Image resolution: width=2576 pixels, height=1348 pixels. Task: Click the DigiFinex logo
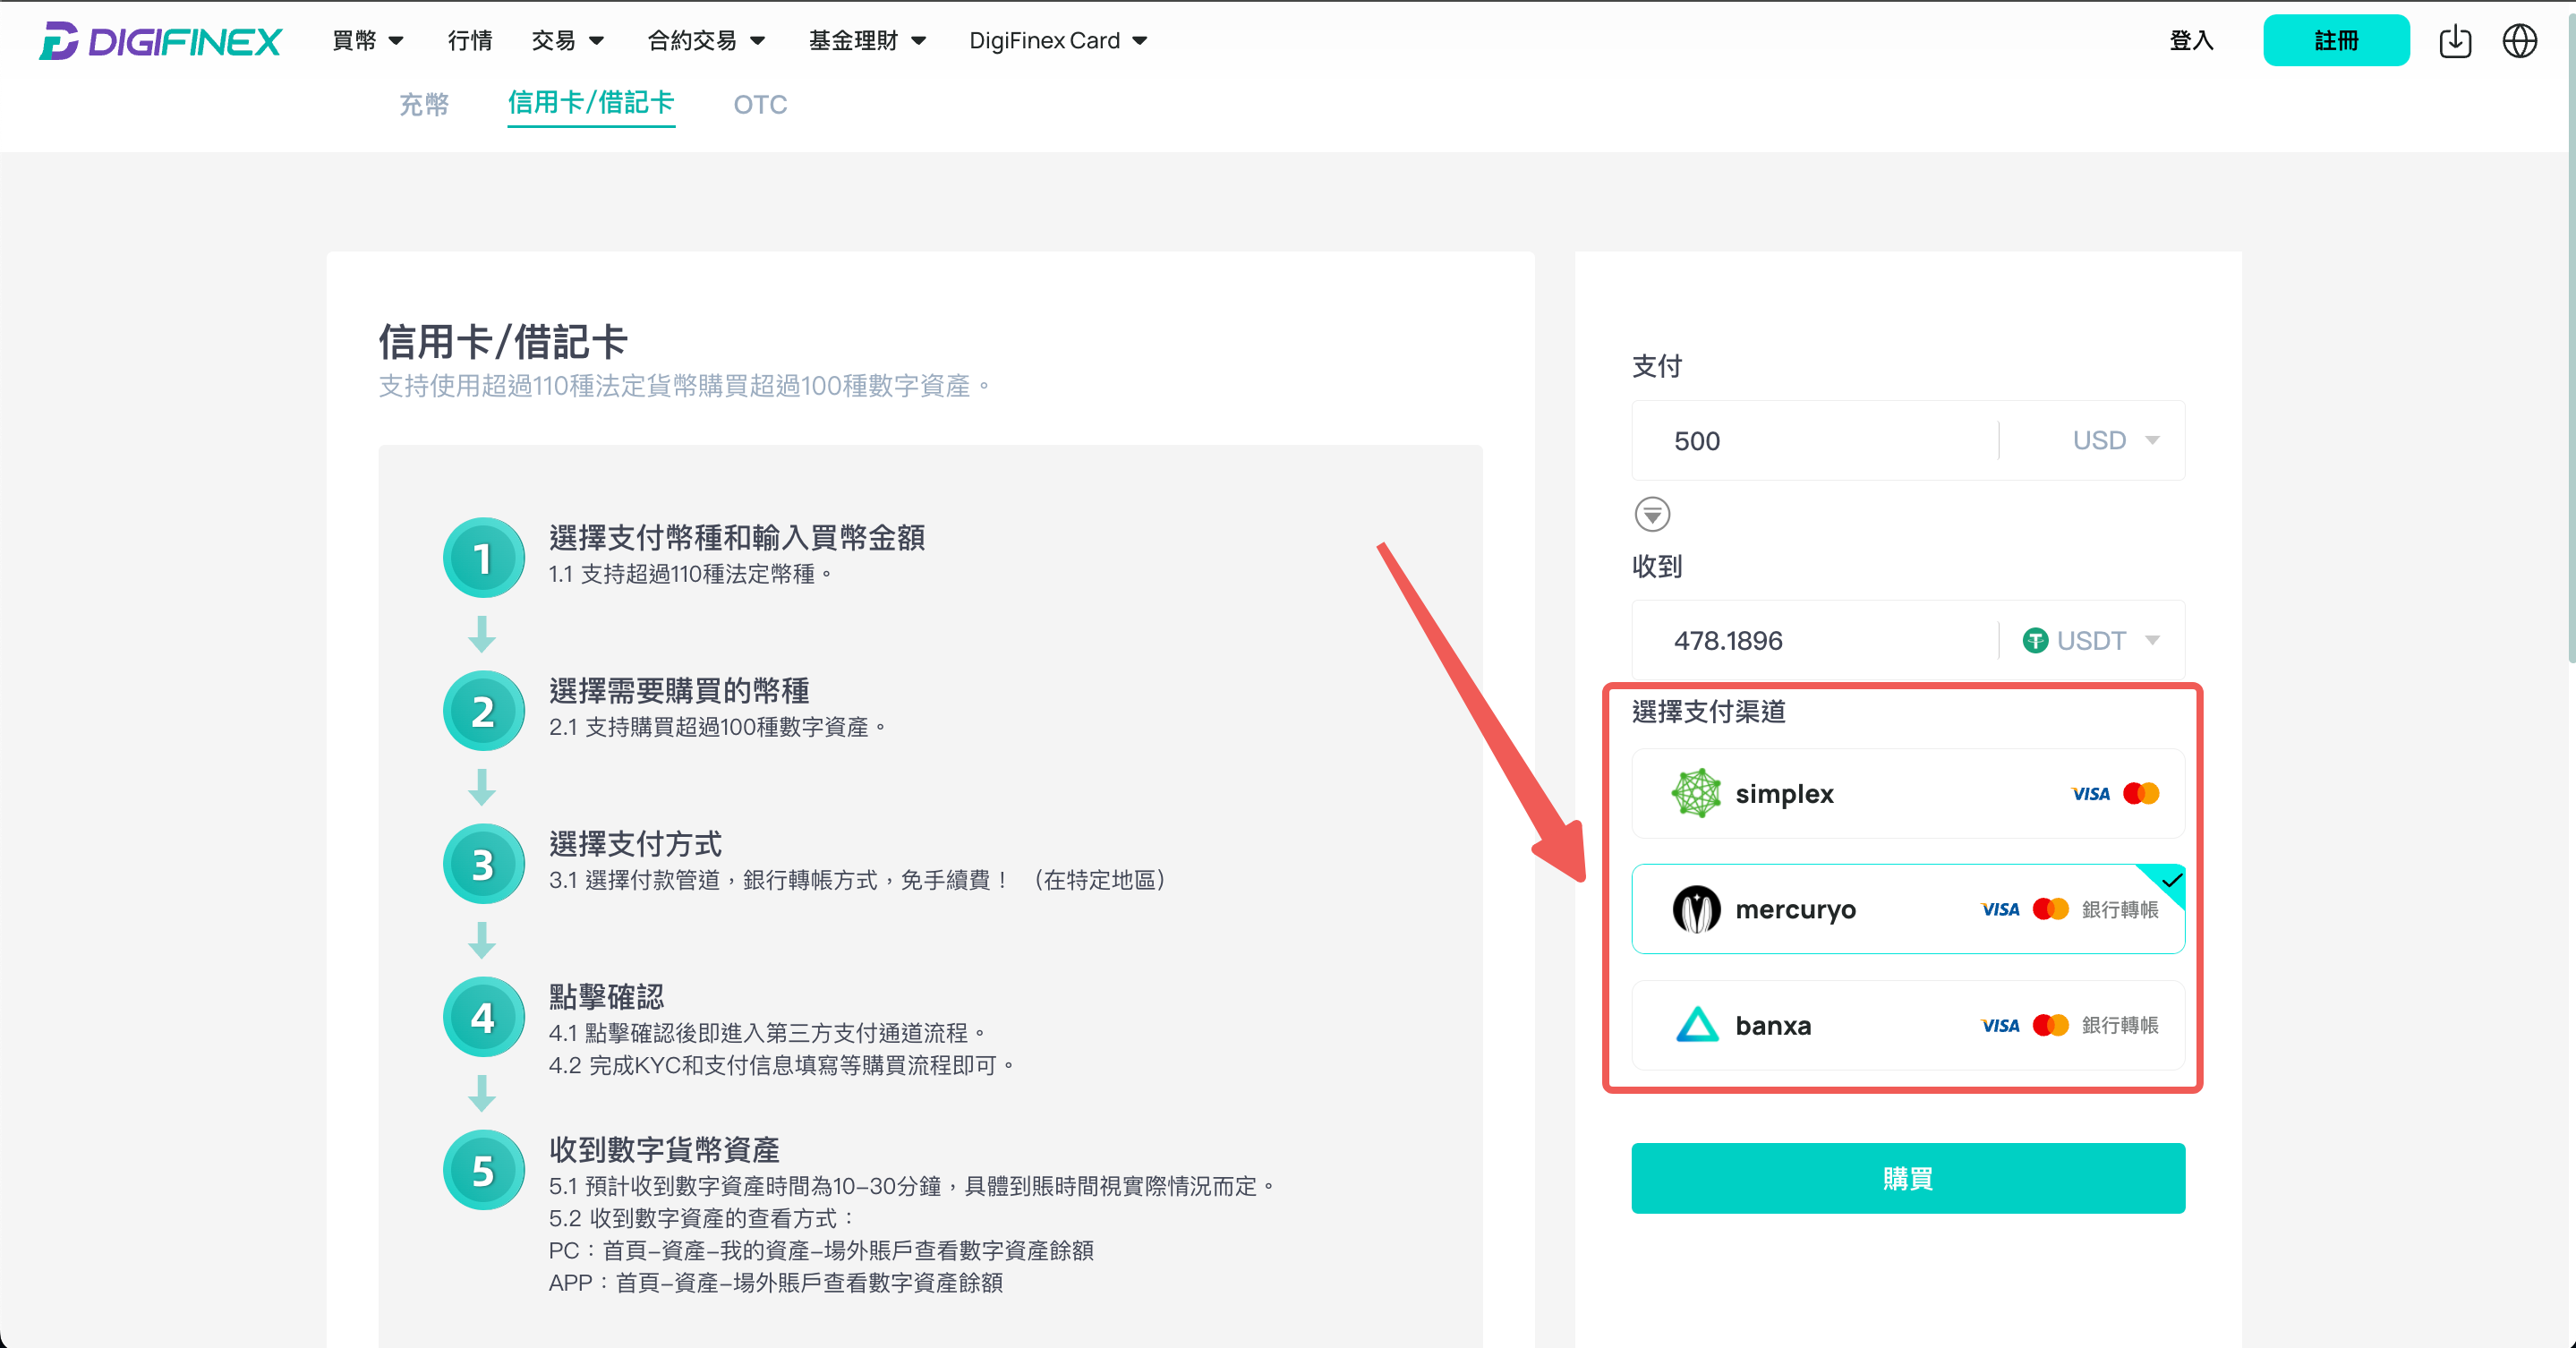click(160, 41)
